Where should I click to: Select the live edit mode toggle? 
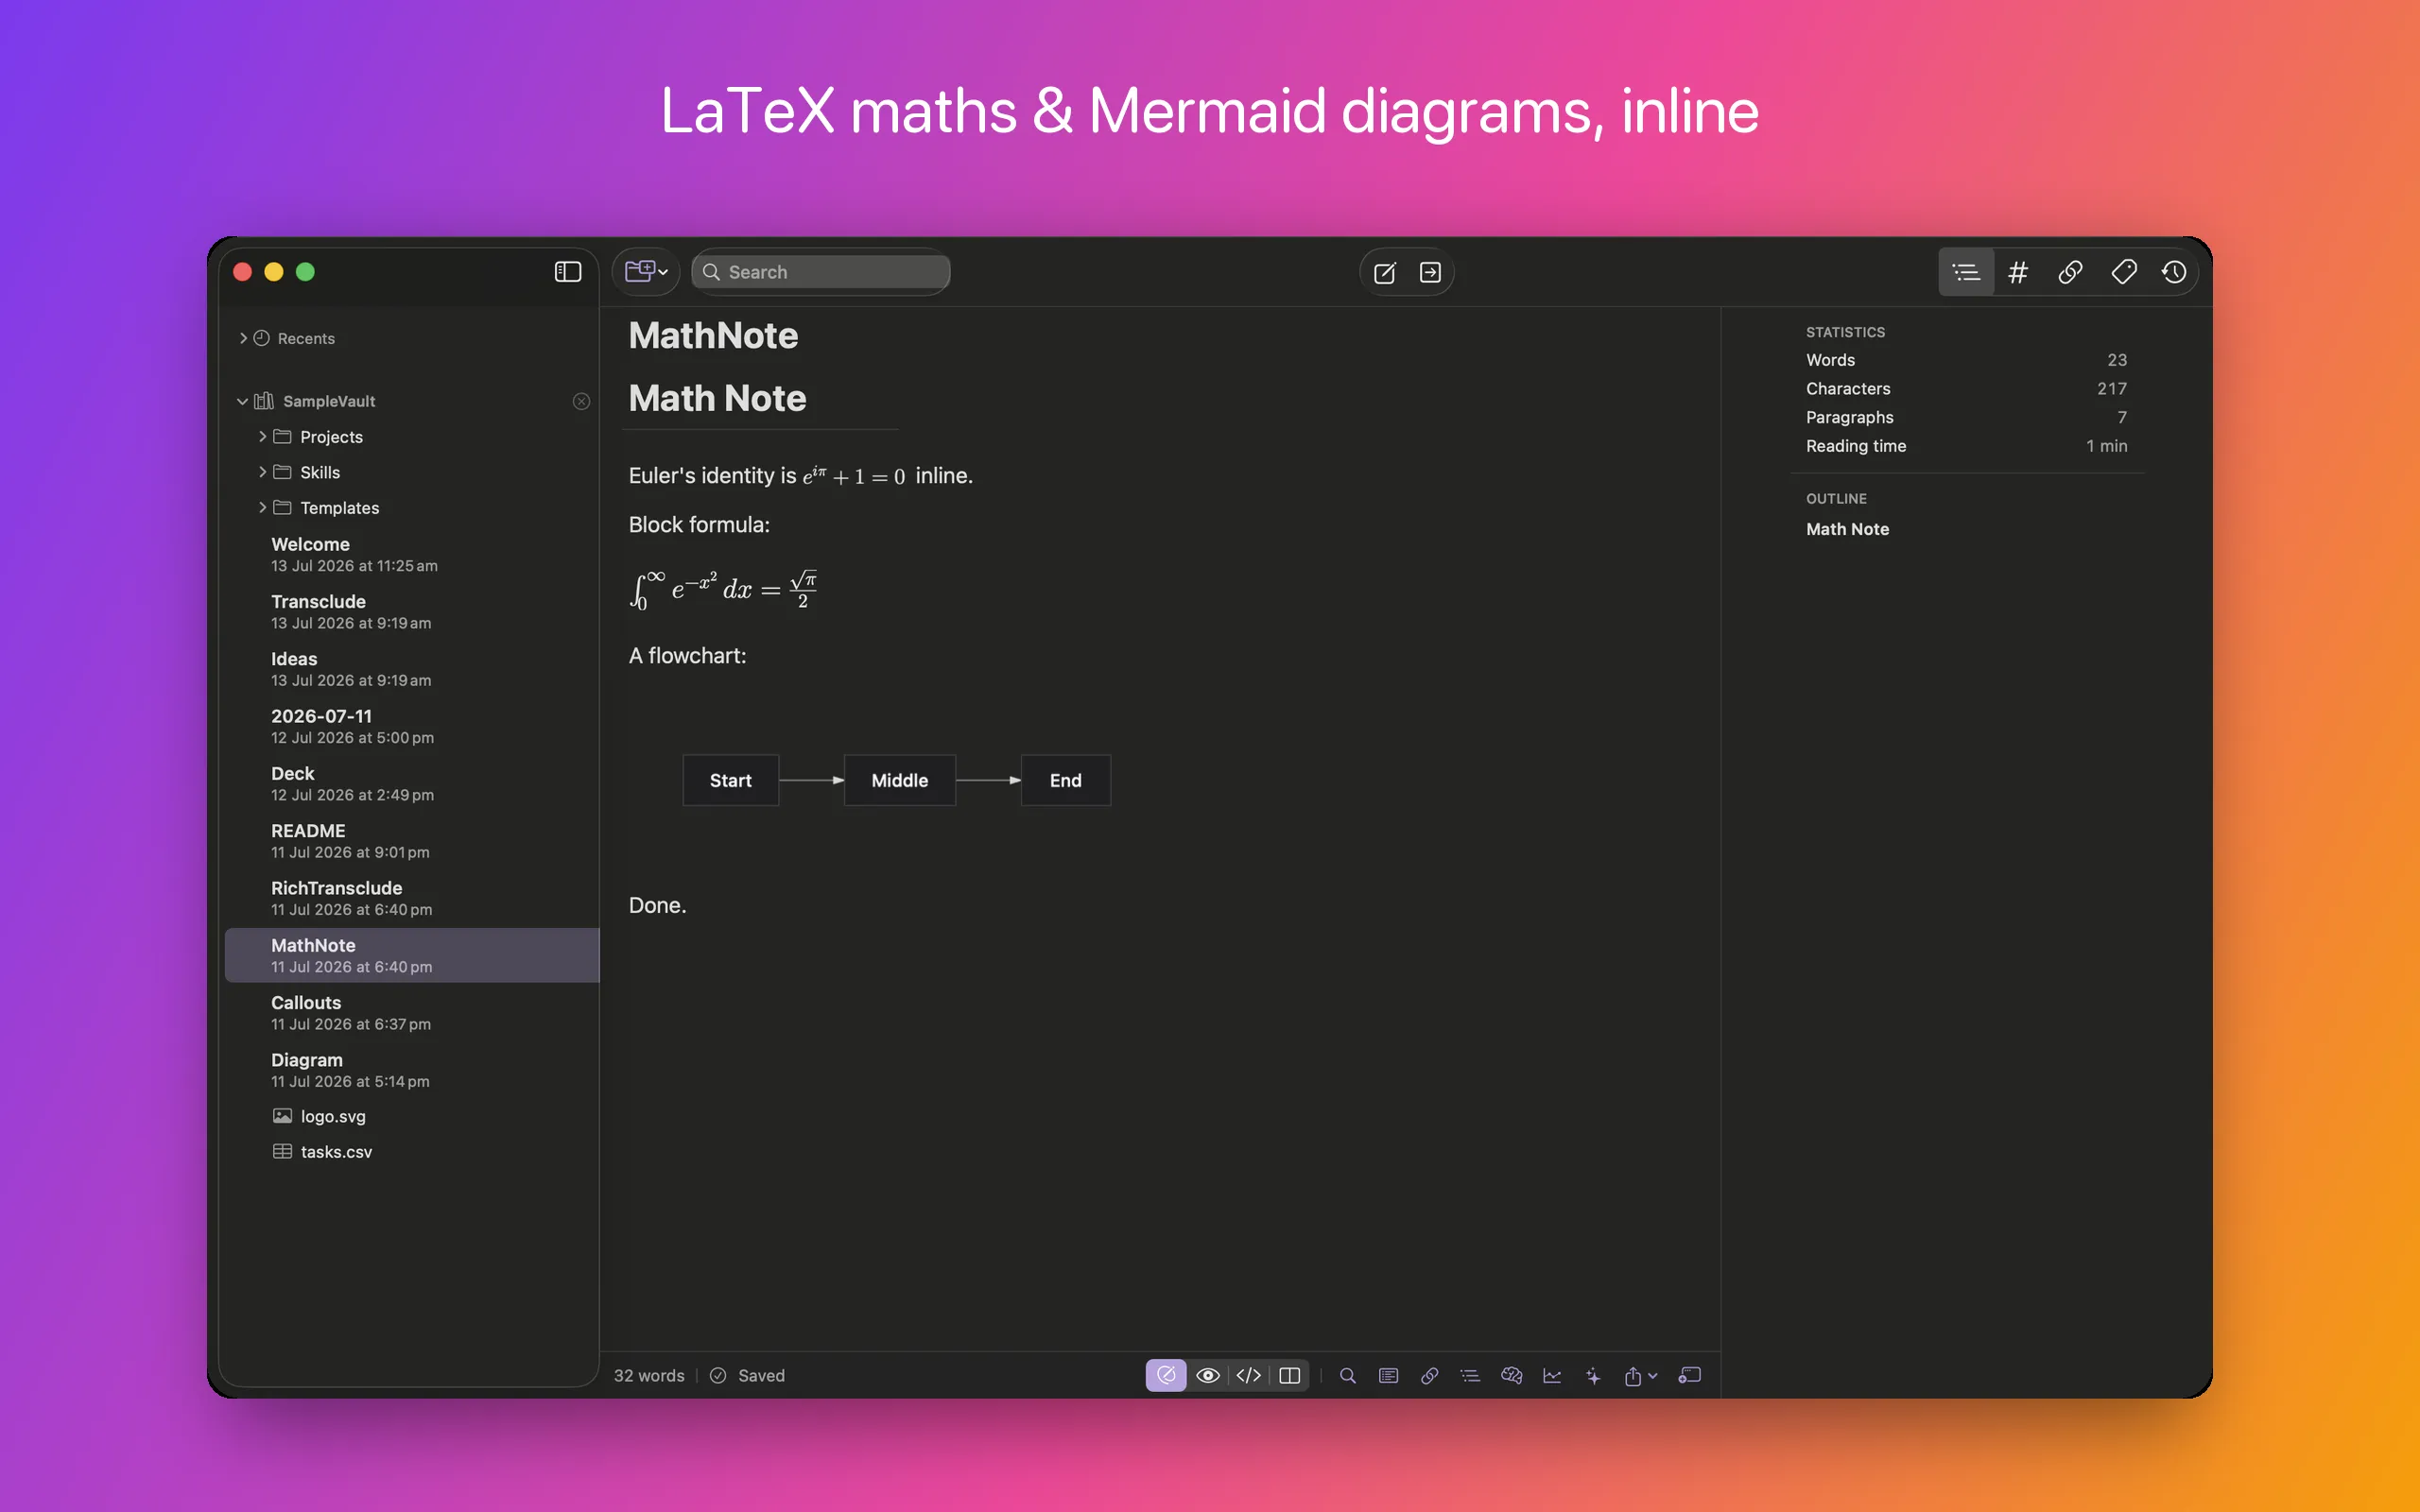point(1166,1375)
